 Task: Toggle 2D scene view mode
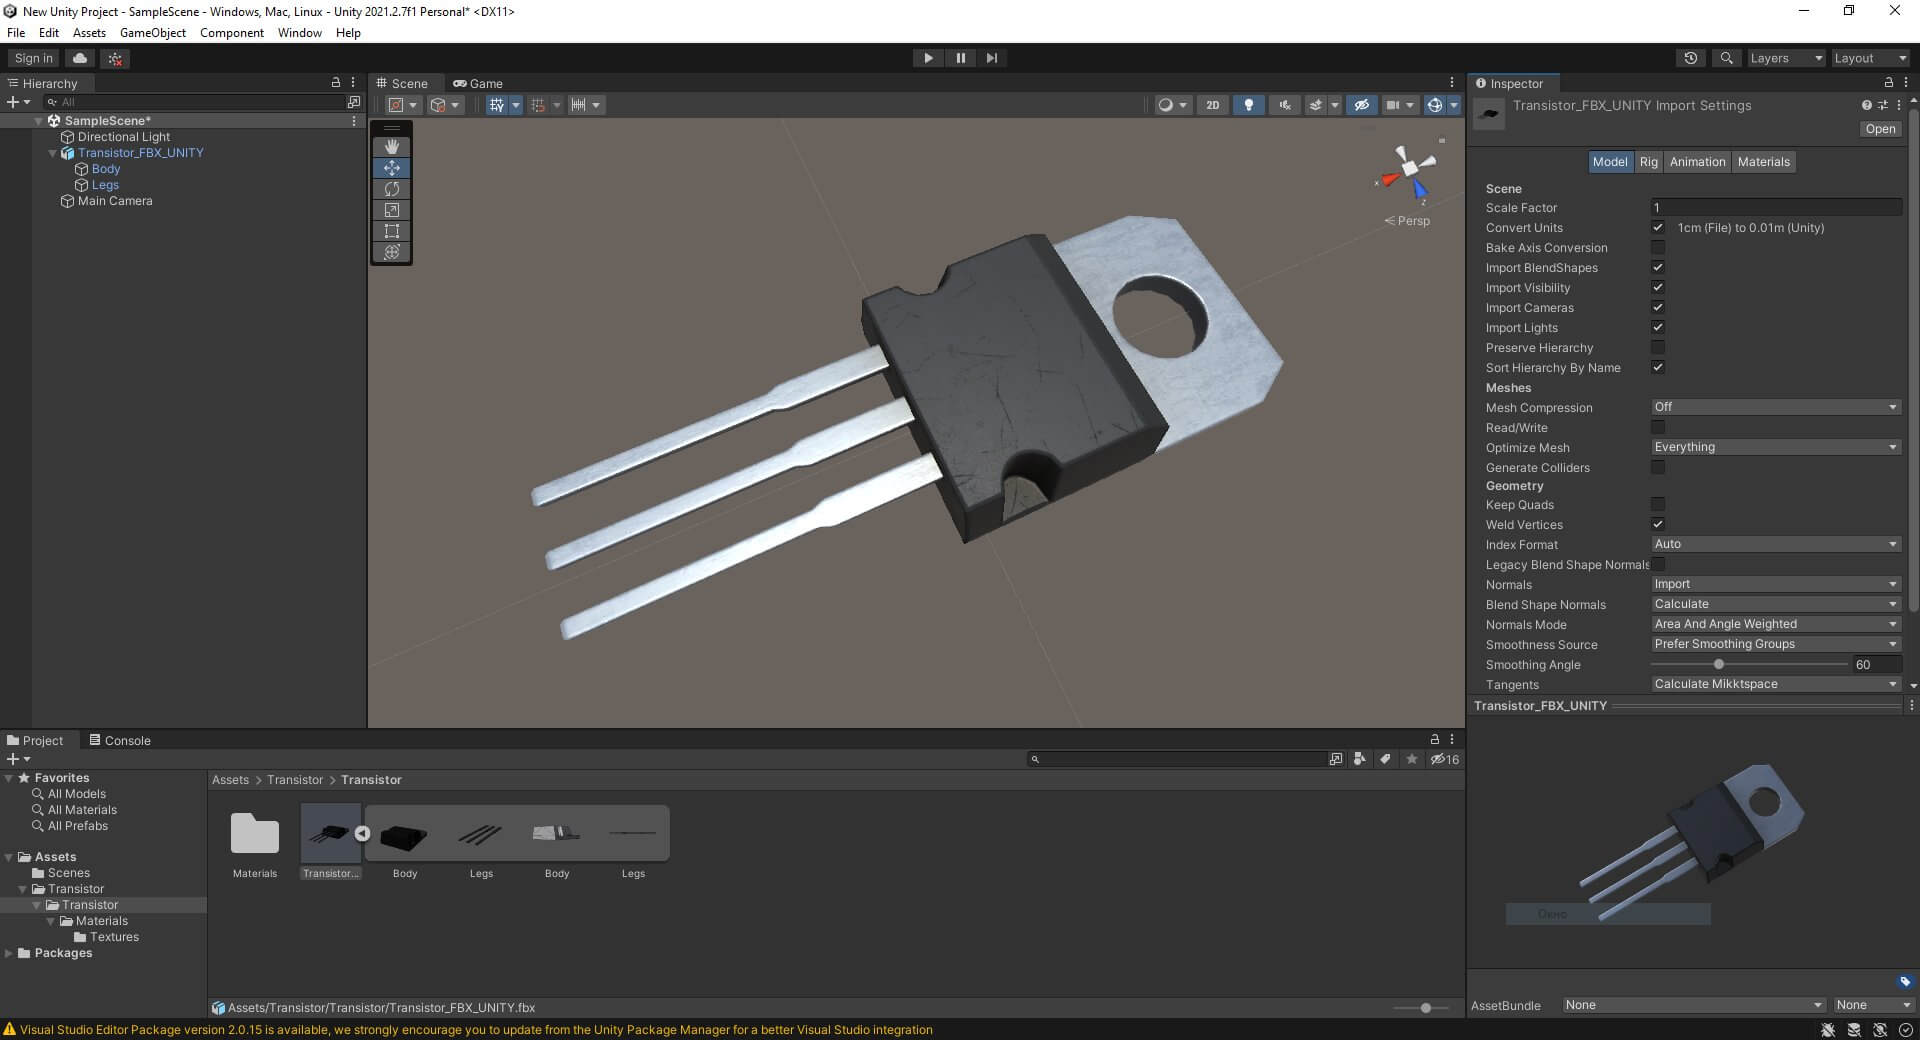[x=1212, y=105]
